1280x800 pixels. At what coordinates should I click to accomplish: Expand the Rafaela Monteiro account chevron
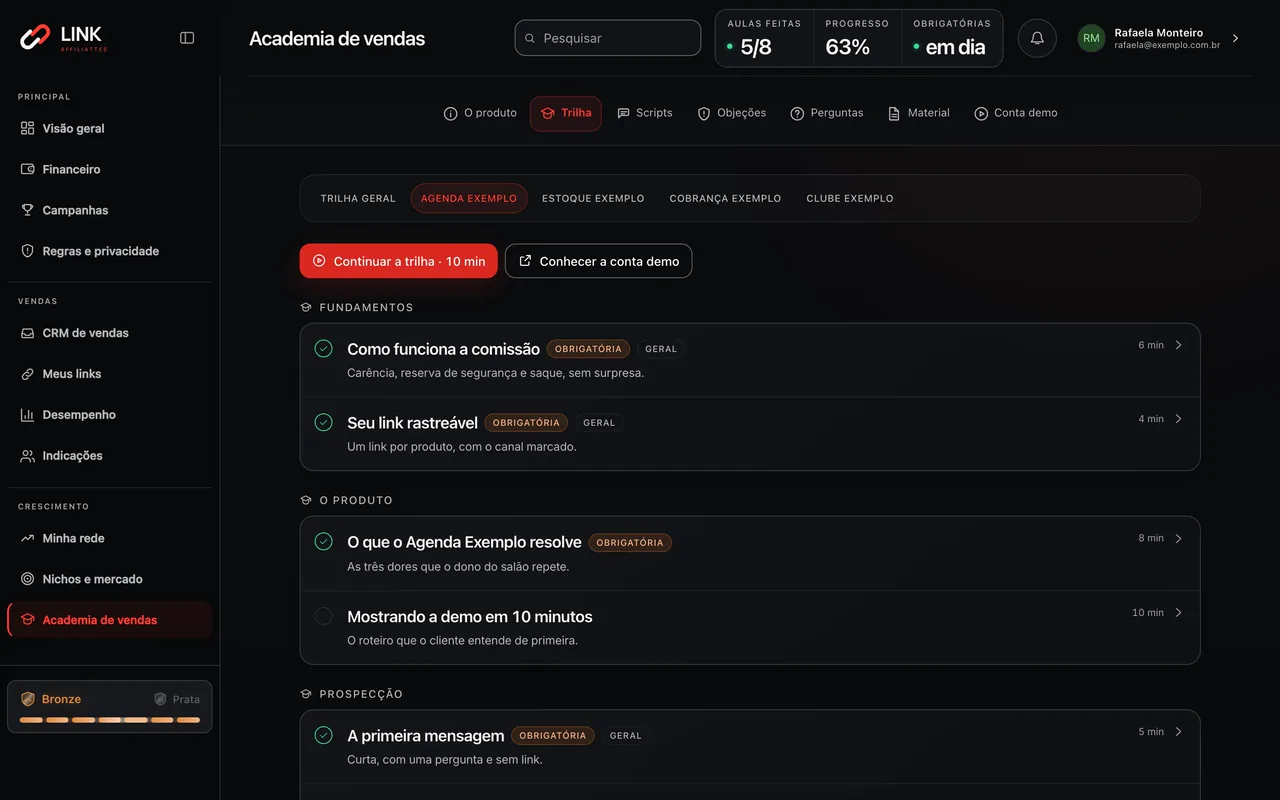coord(1235,38)
